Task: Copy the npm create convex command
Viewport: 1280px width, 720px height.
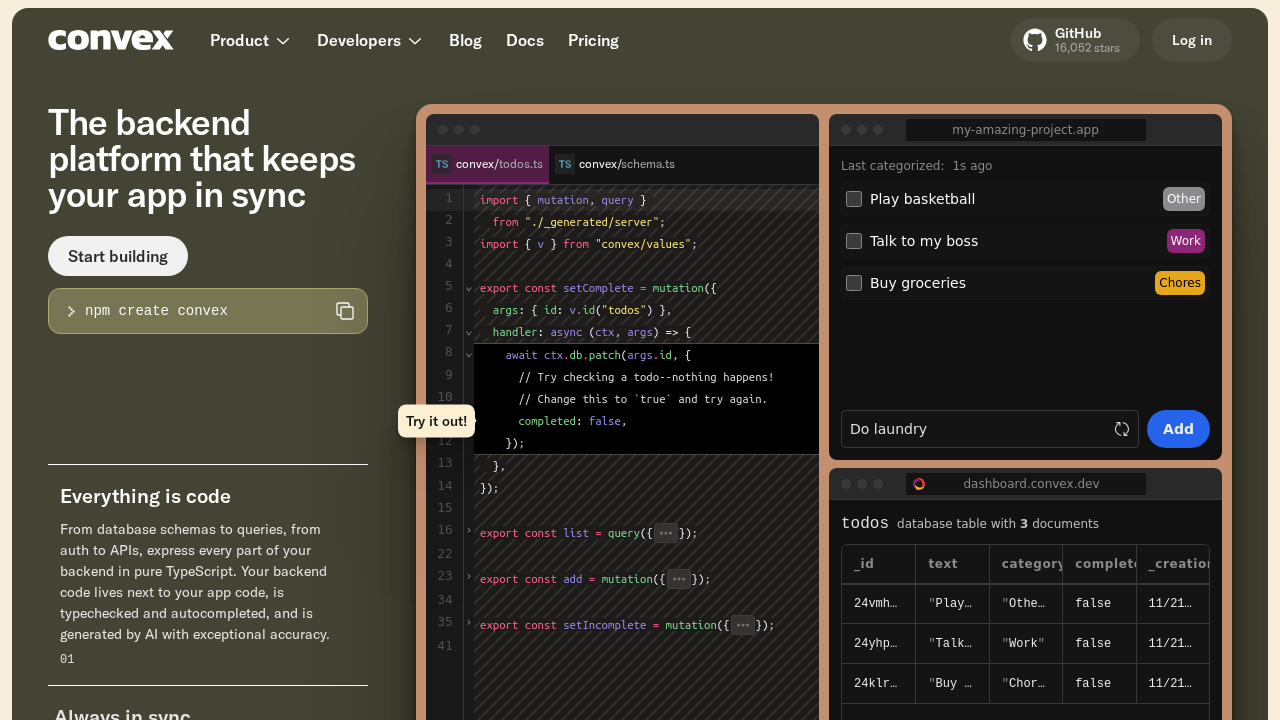Action: (x=345, y=311)
